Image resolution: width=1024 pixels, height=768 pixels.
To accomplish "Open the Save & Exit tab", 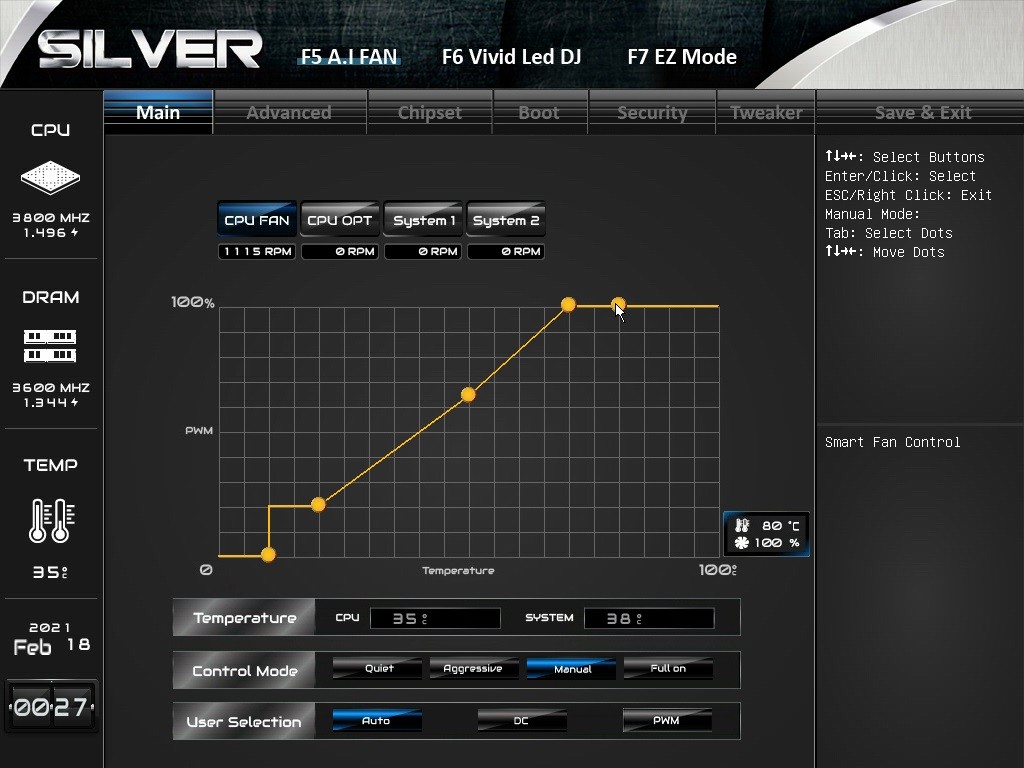I will pyautogui.click(x=923, y=112).
